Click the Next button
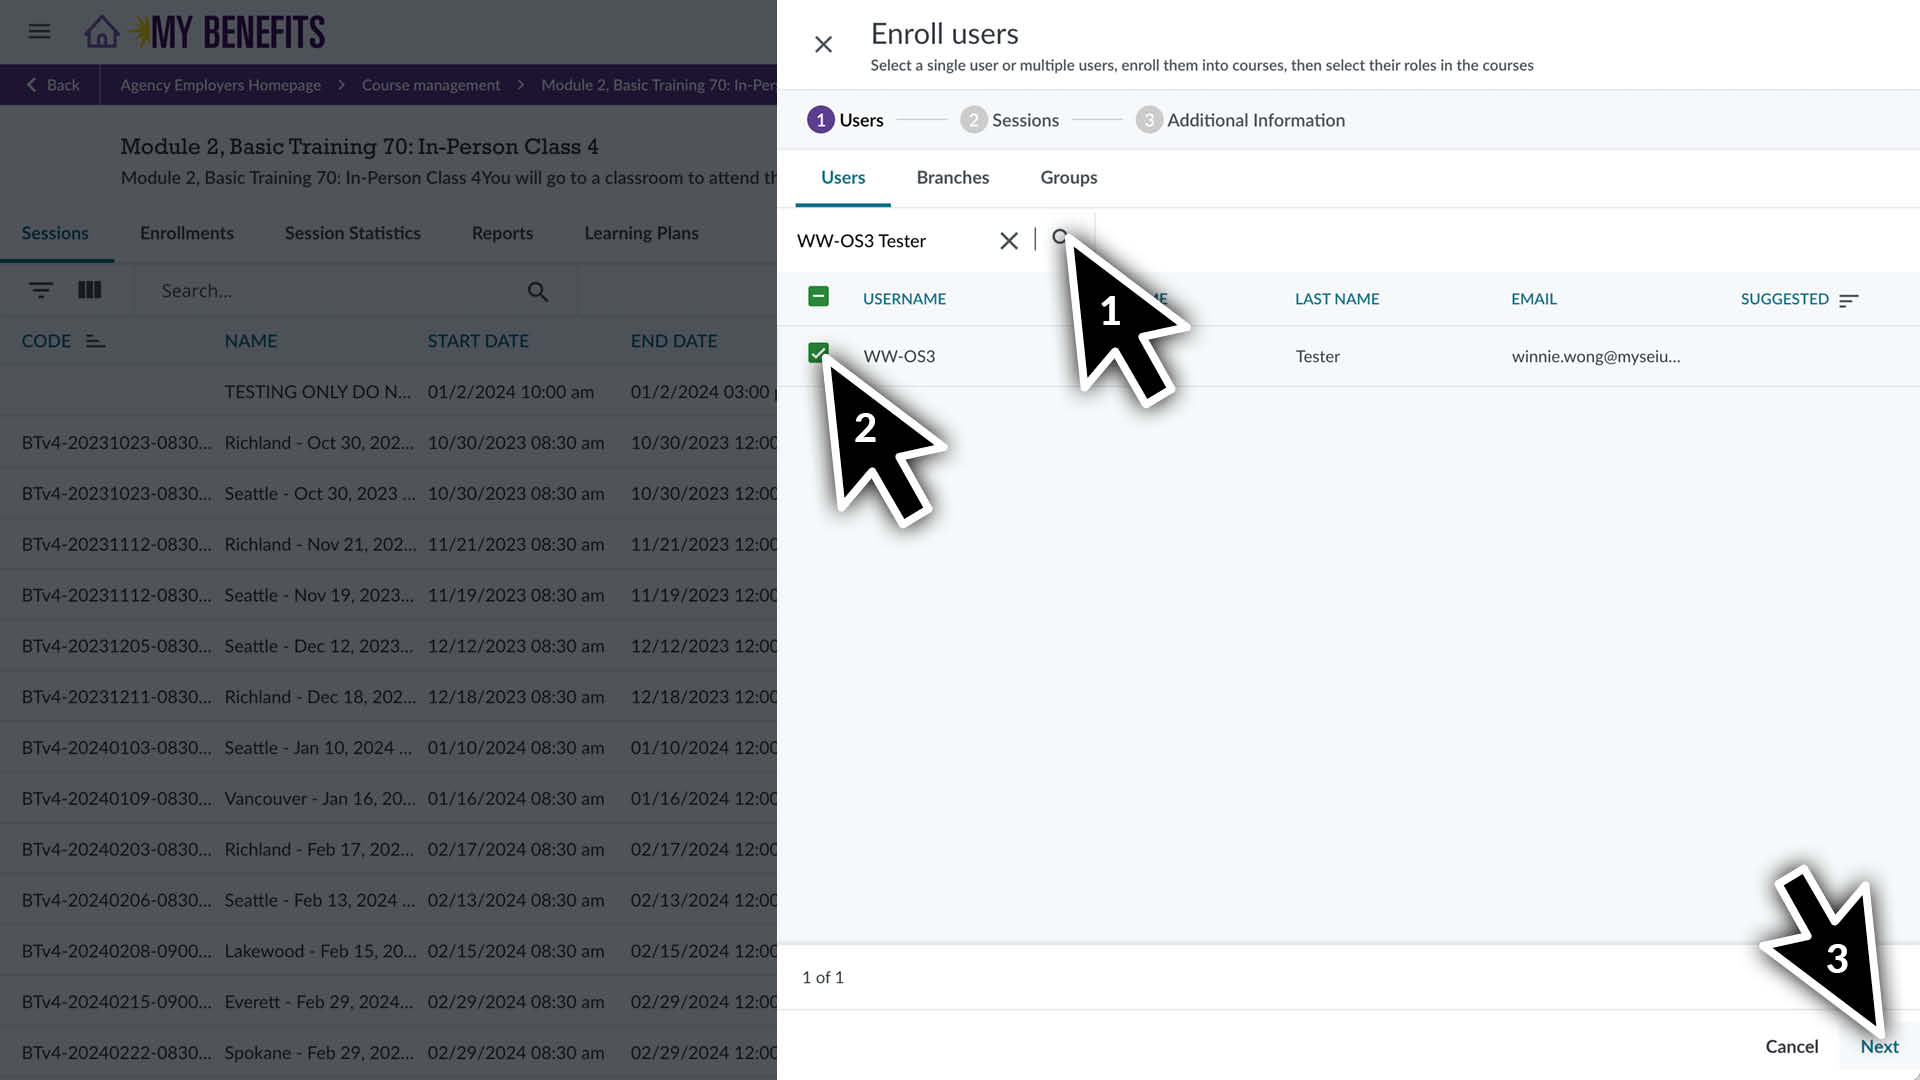 [1878, 1046]
